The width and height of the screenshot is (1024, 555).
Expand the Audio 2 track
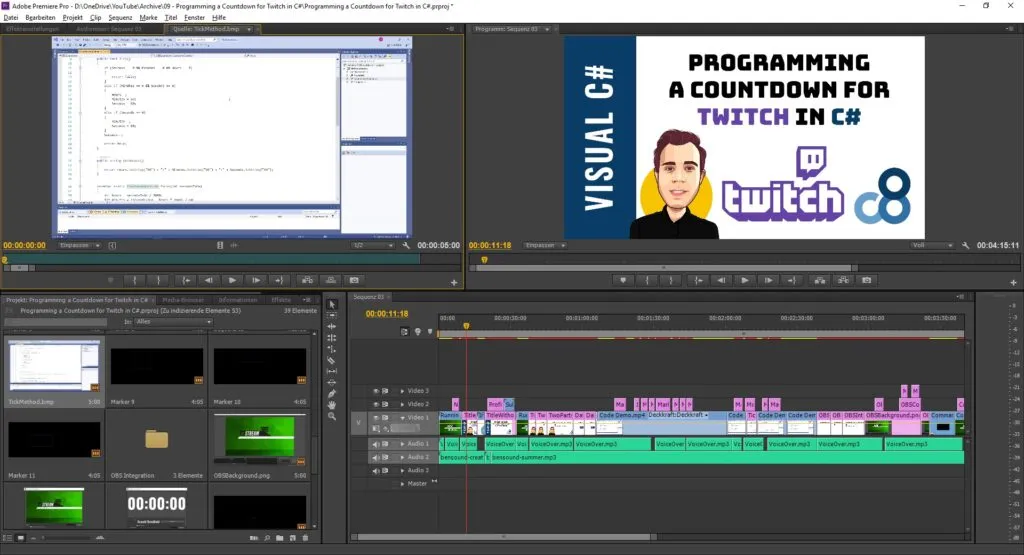click(x=402, y=457)
